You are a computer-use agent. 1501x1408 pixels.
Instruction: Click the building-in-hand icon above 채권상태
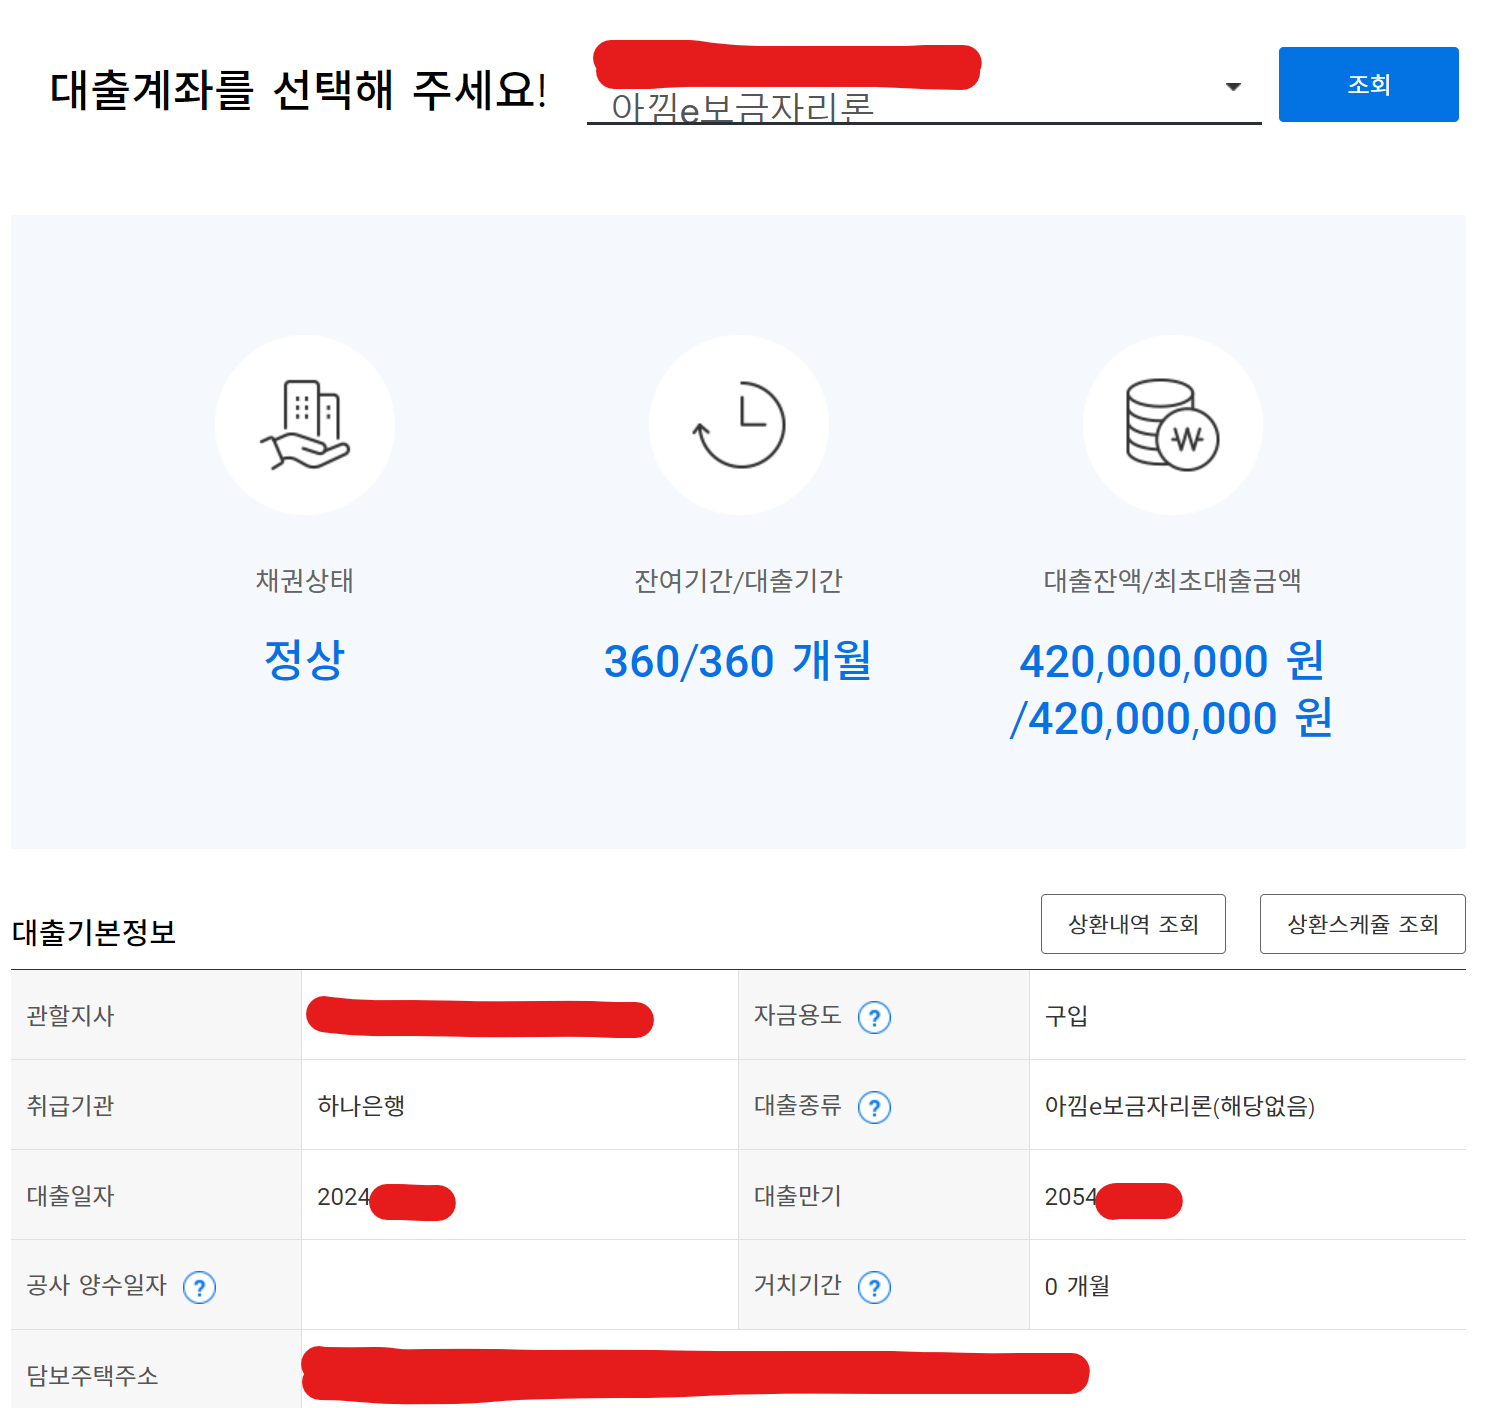pyautogui.click(x=304, y=425)
